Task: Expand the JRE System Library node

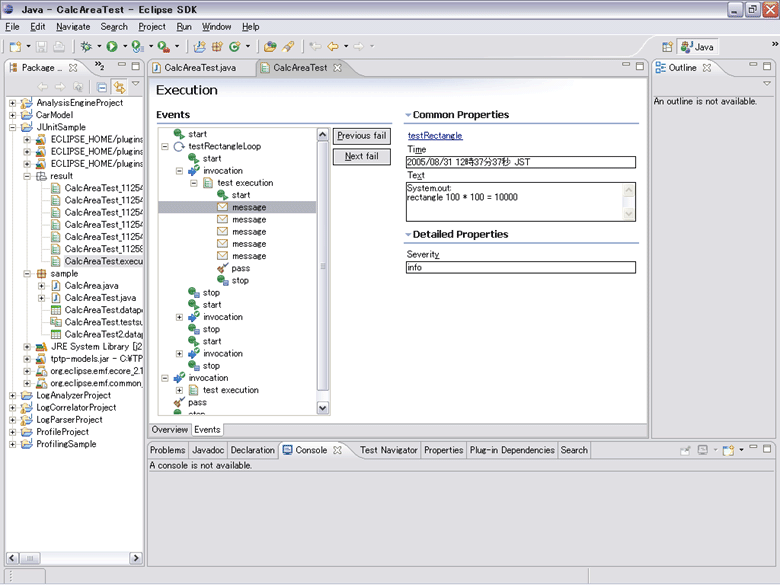Action: pyautogui.click(x=27, y=347)
